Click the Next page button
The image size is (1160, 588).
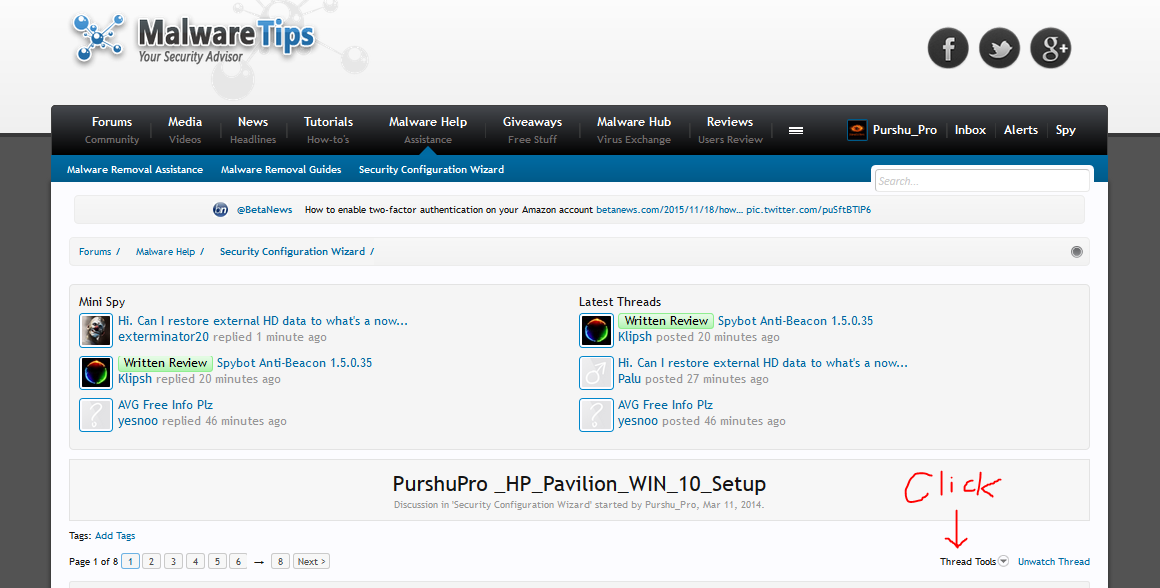(311, 561)
